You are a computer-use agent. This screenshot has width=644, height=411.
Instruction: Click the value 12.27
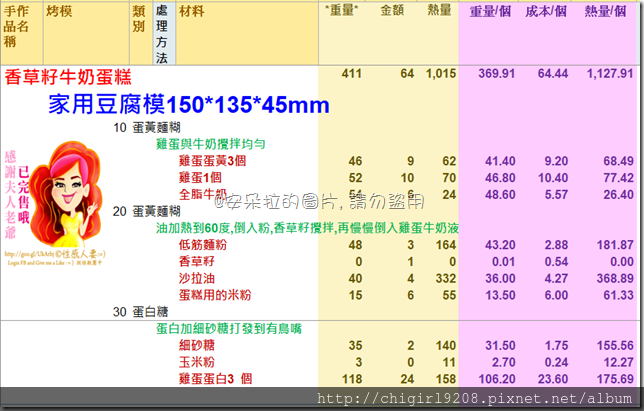coord(619,363)
